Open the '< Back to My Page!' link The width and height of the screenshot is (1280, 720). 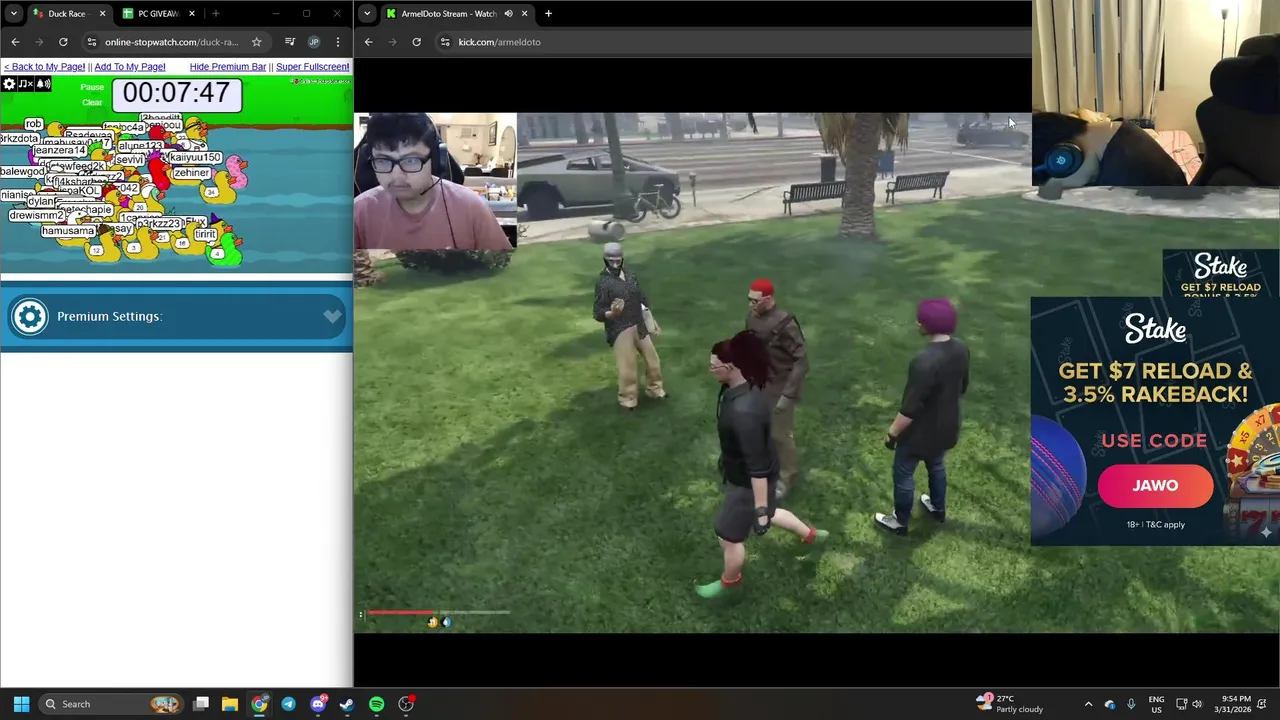click(x=44, y=67)
